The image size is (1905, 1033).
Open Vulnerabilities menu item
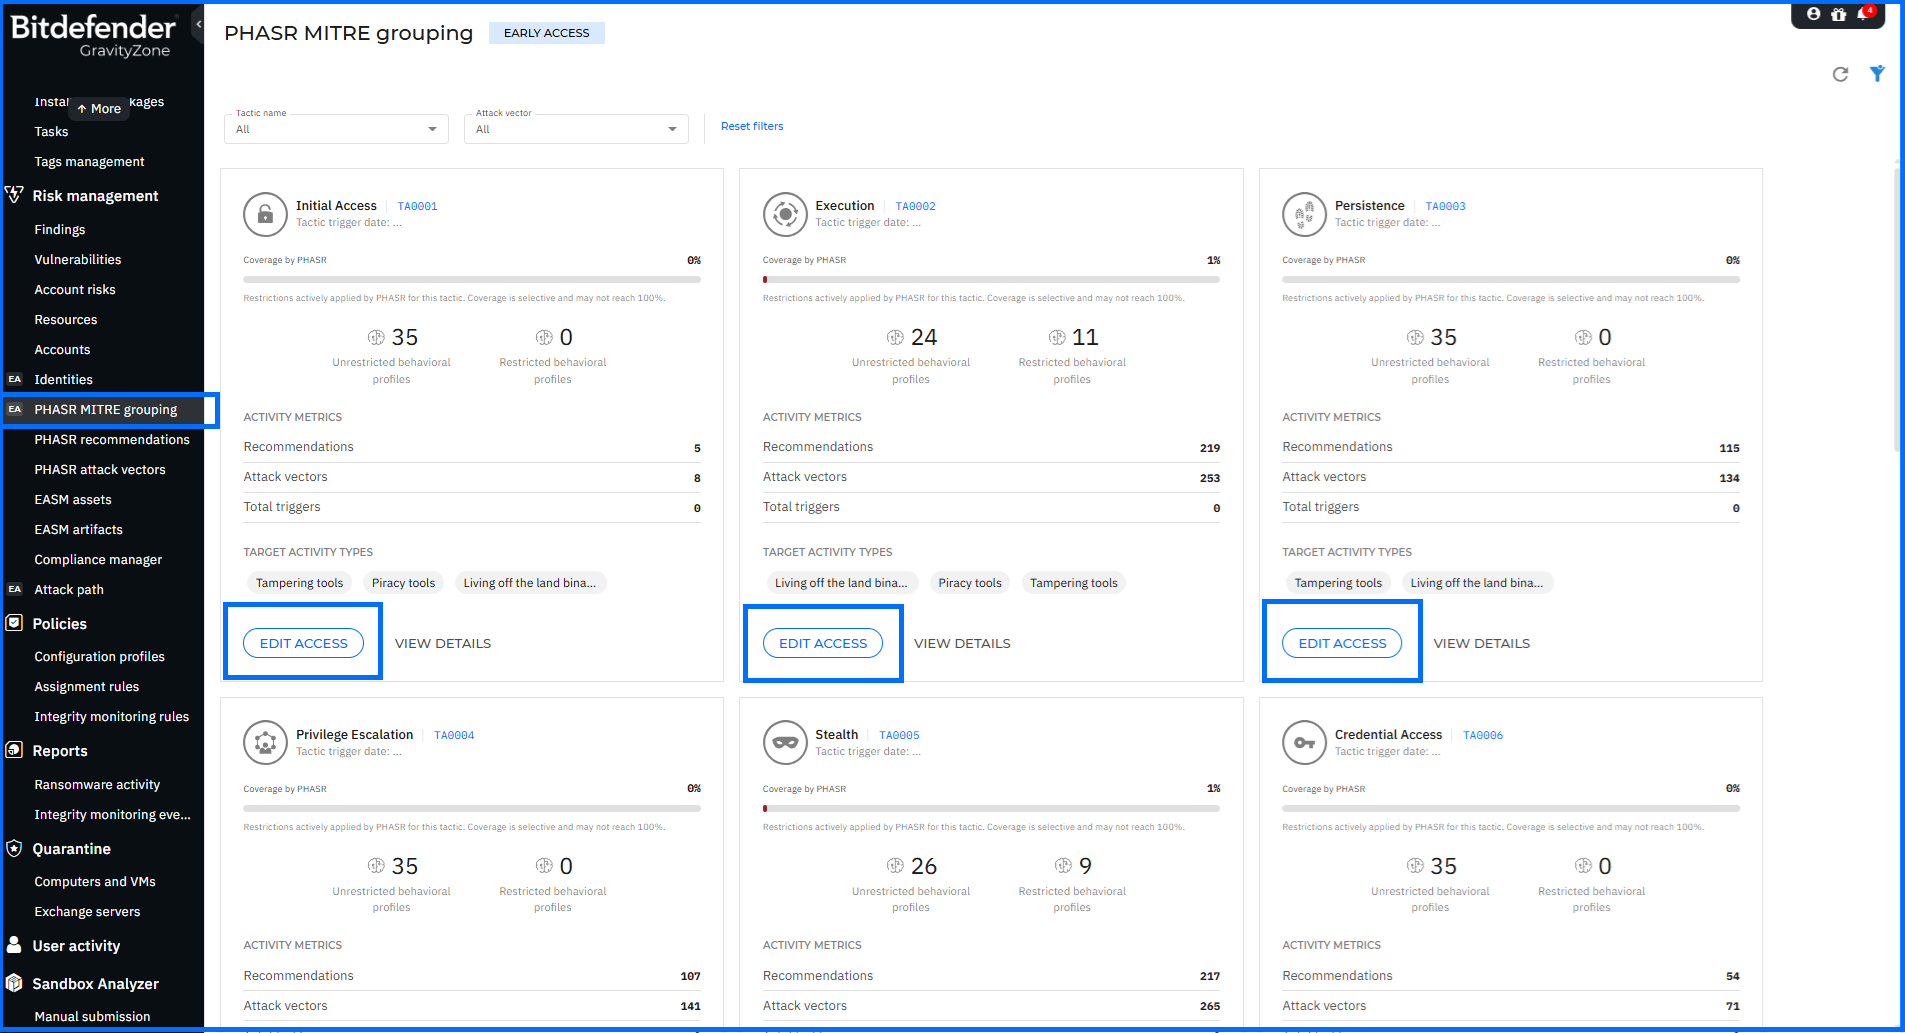[x=78, y=259]
